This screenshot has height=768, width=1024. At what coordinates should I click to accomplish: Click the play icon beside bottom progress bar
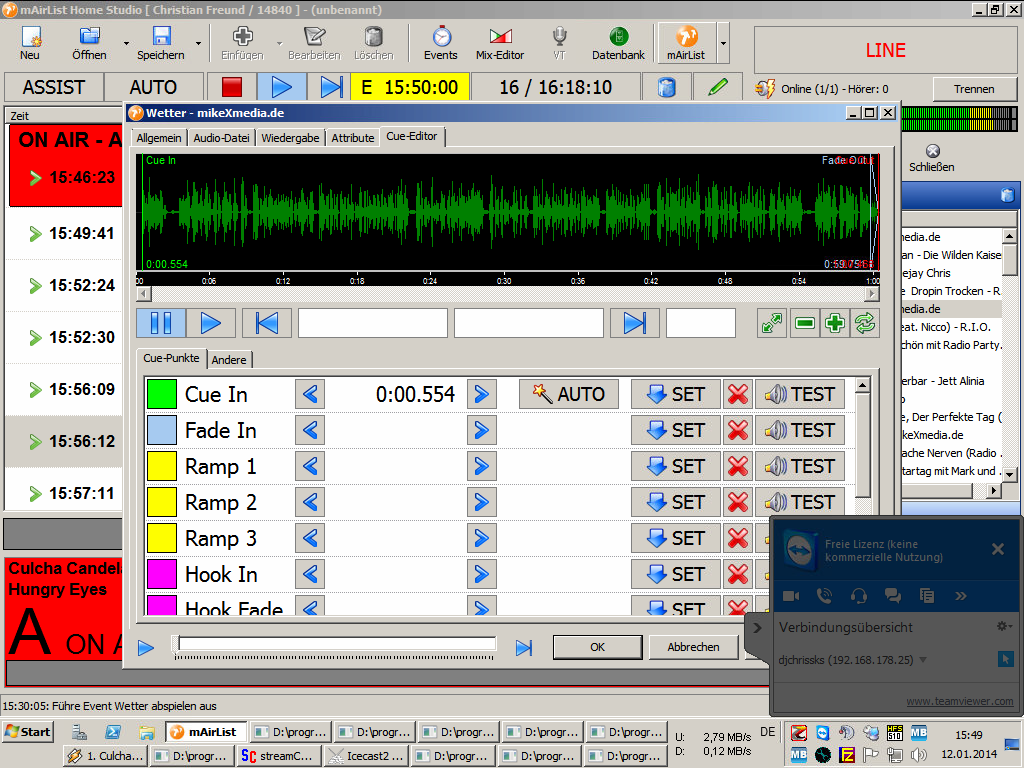(x=146, y=647)
